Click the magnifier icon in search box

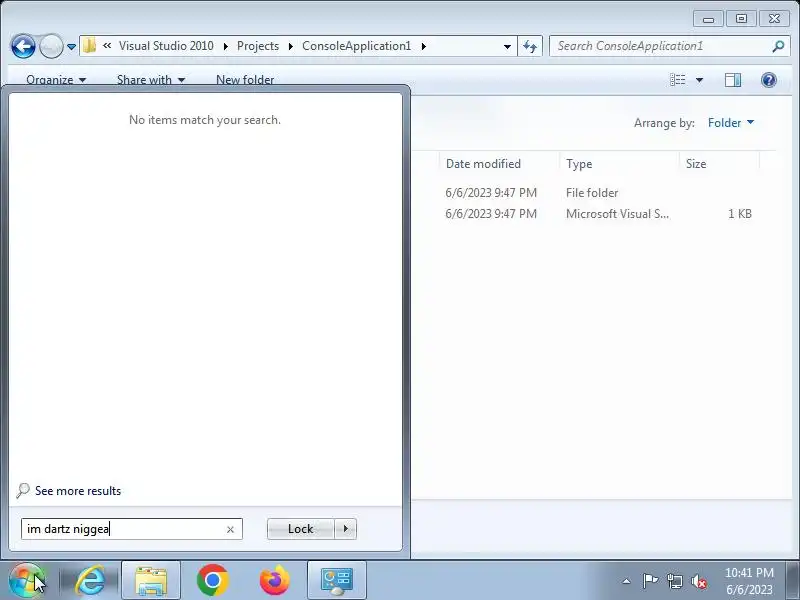click(x=778, y=46)
